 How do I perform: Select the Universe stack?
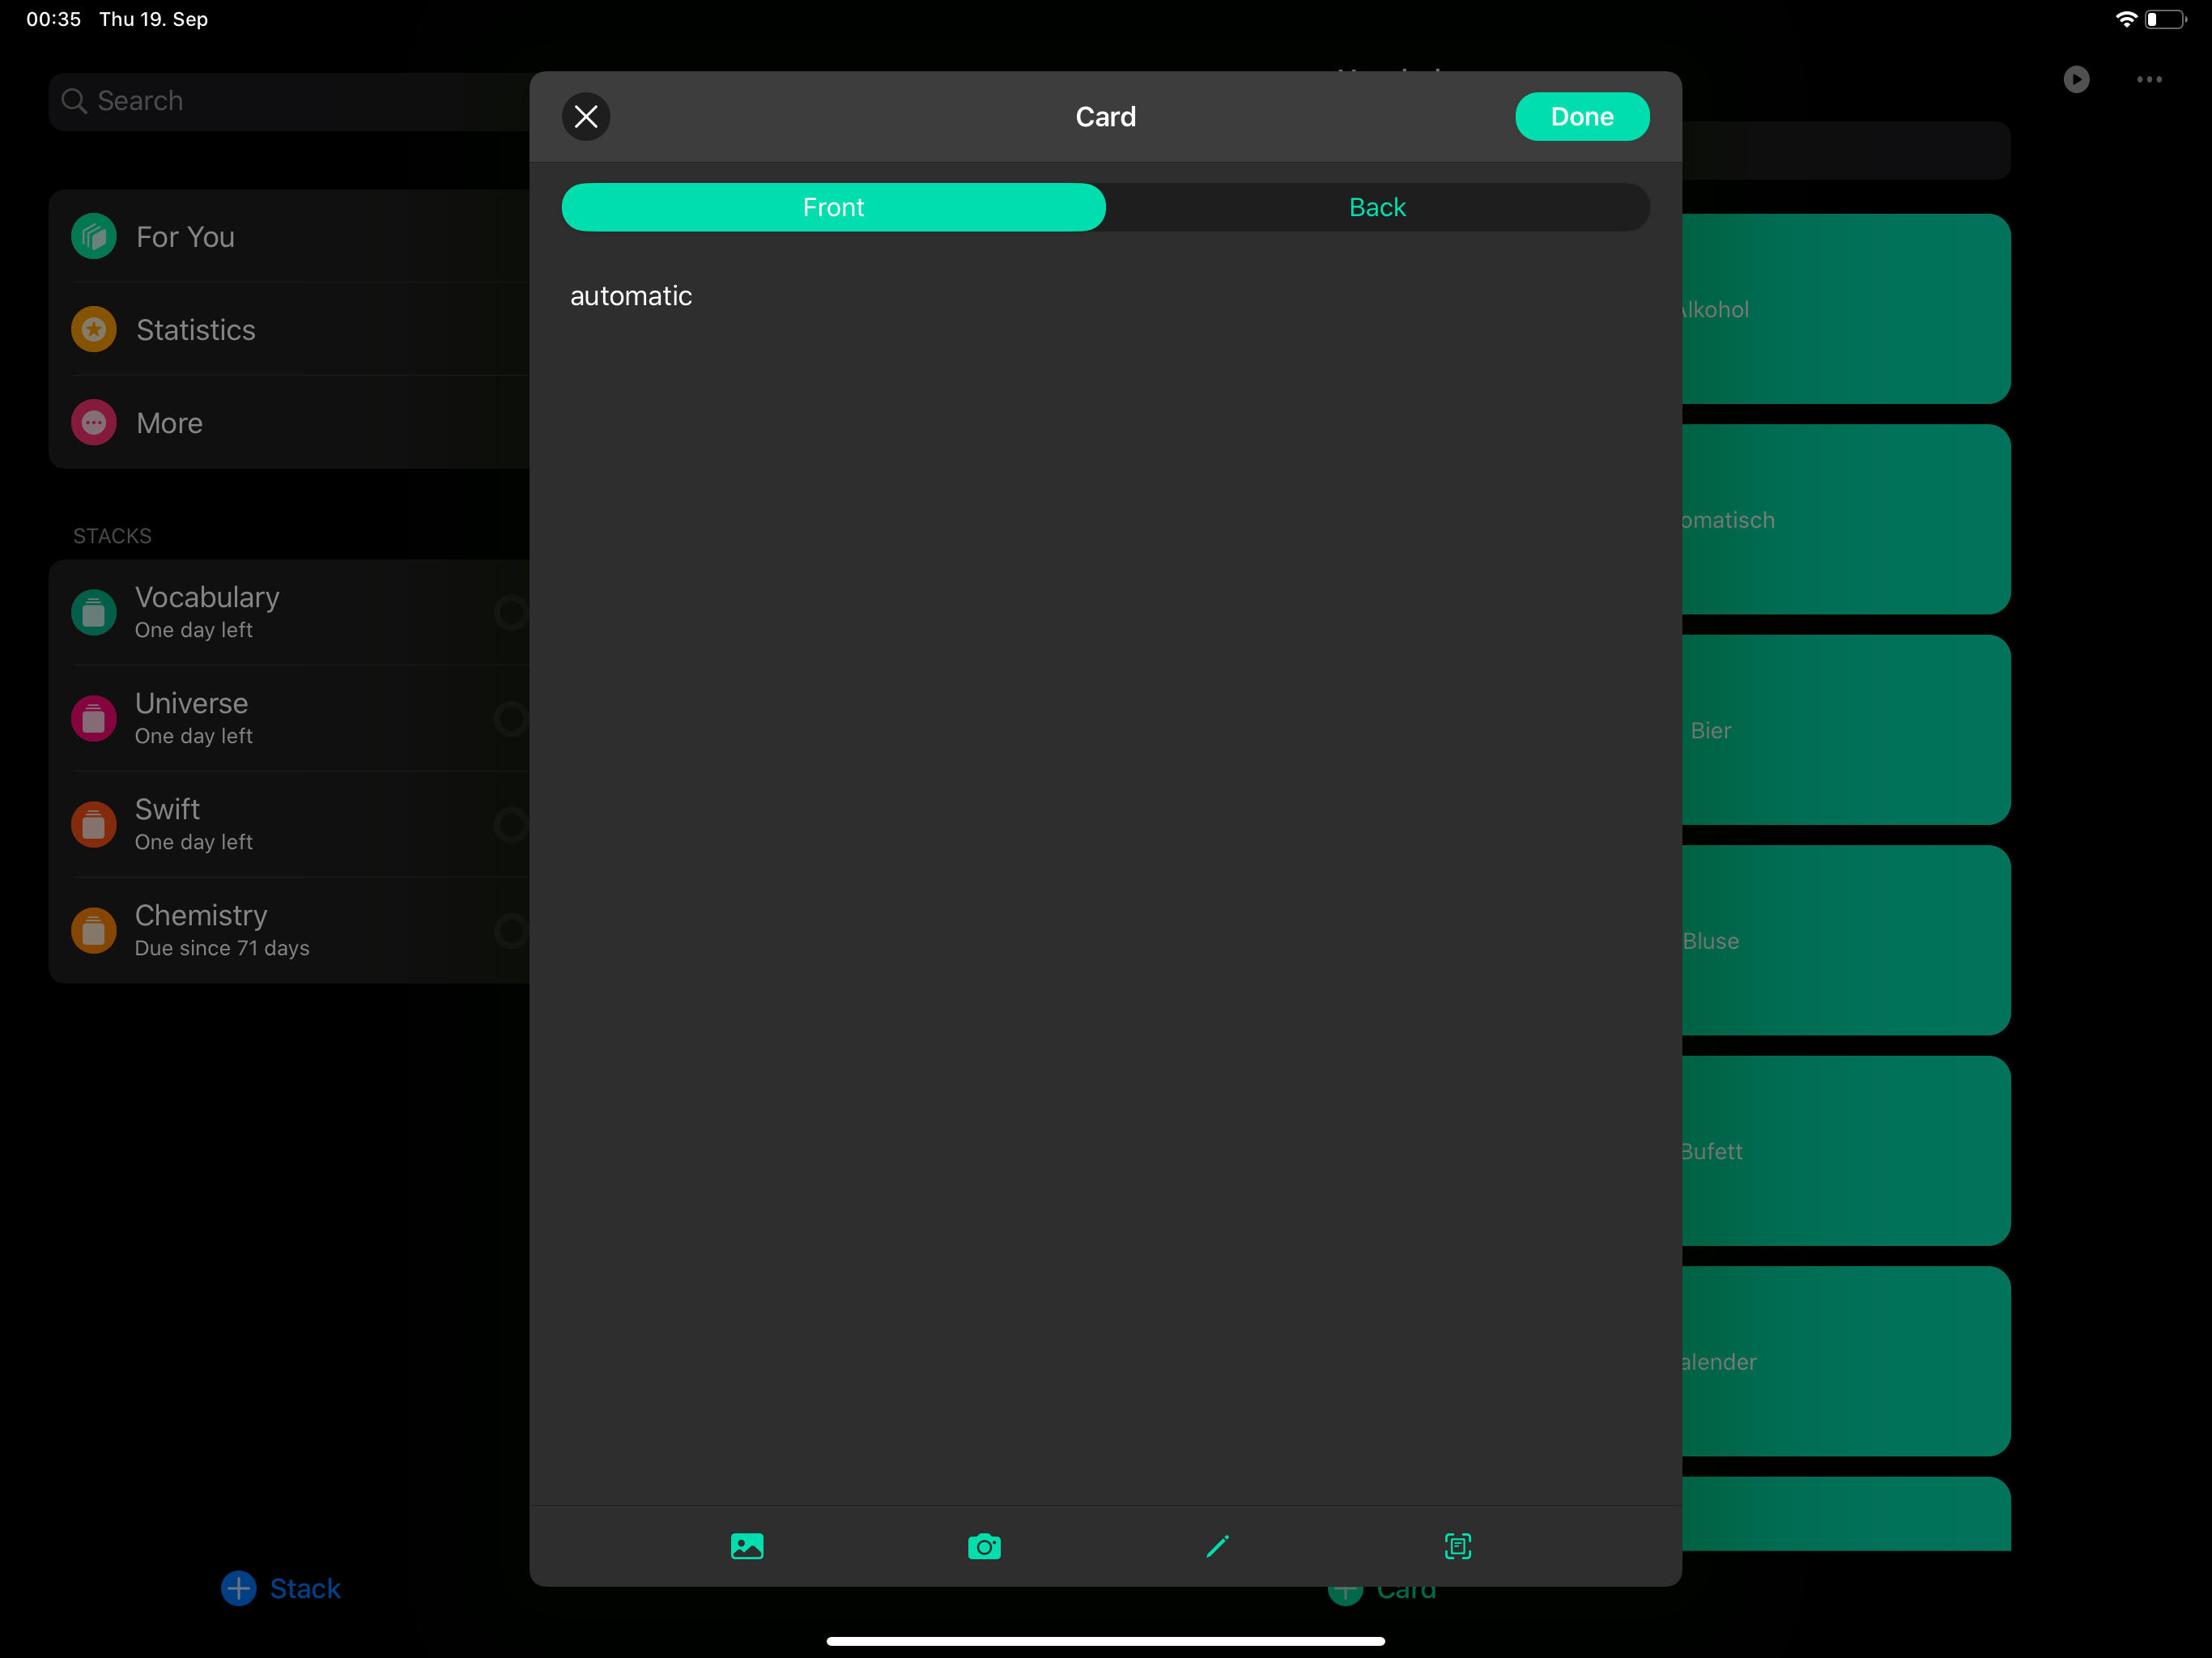[192, 717]
